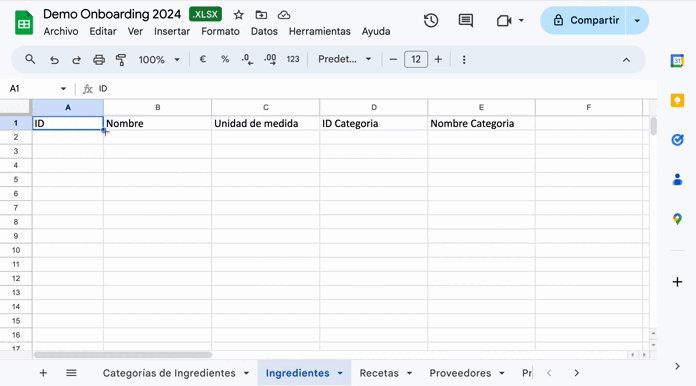Open Google Keep side panel
The width and height of the screenshot is (696, 386).
[x=677, y=100]
